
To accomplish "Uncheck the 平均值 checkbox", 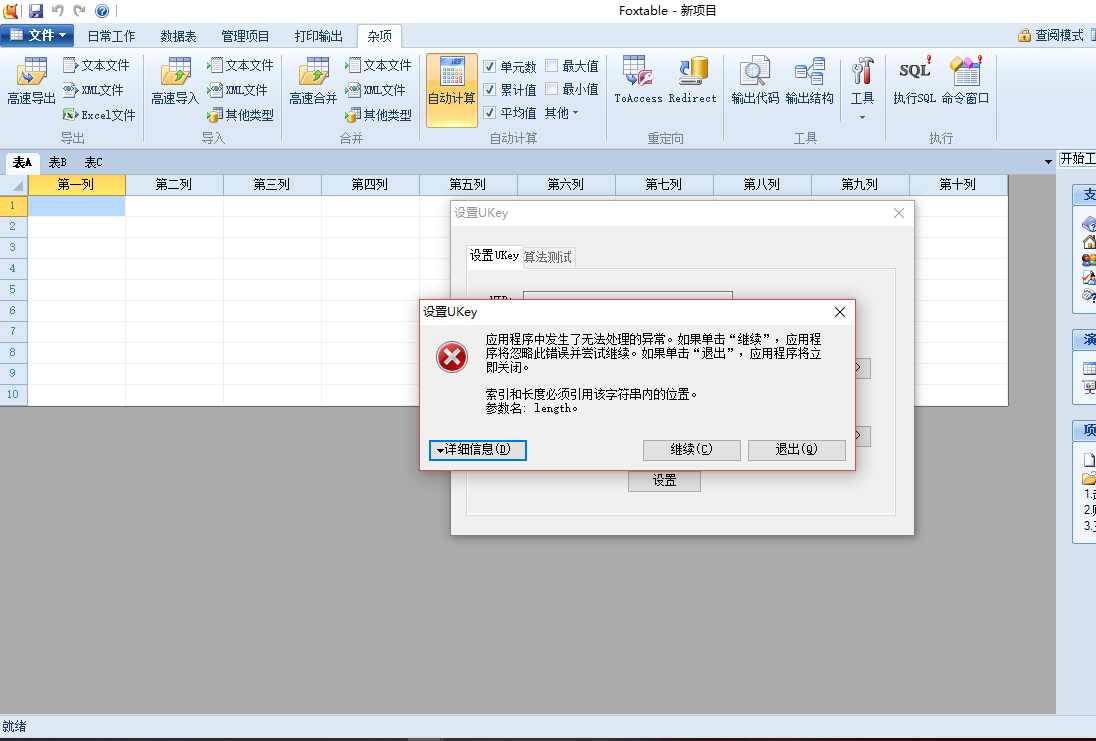I will click(x=489, y=113).
